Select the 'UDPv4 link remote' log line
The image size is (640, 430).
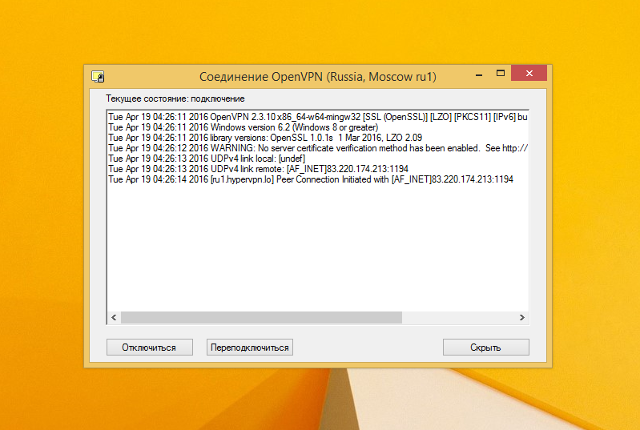pos(258,169)
